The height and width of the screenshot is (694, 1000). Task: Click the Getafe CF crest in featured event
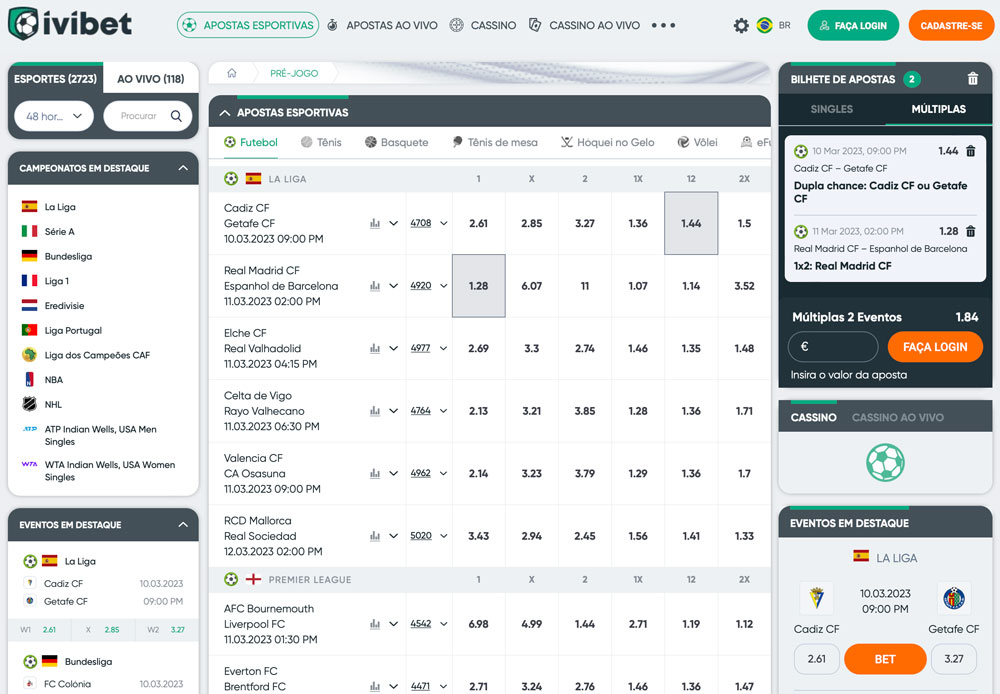(954, 598)
